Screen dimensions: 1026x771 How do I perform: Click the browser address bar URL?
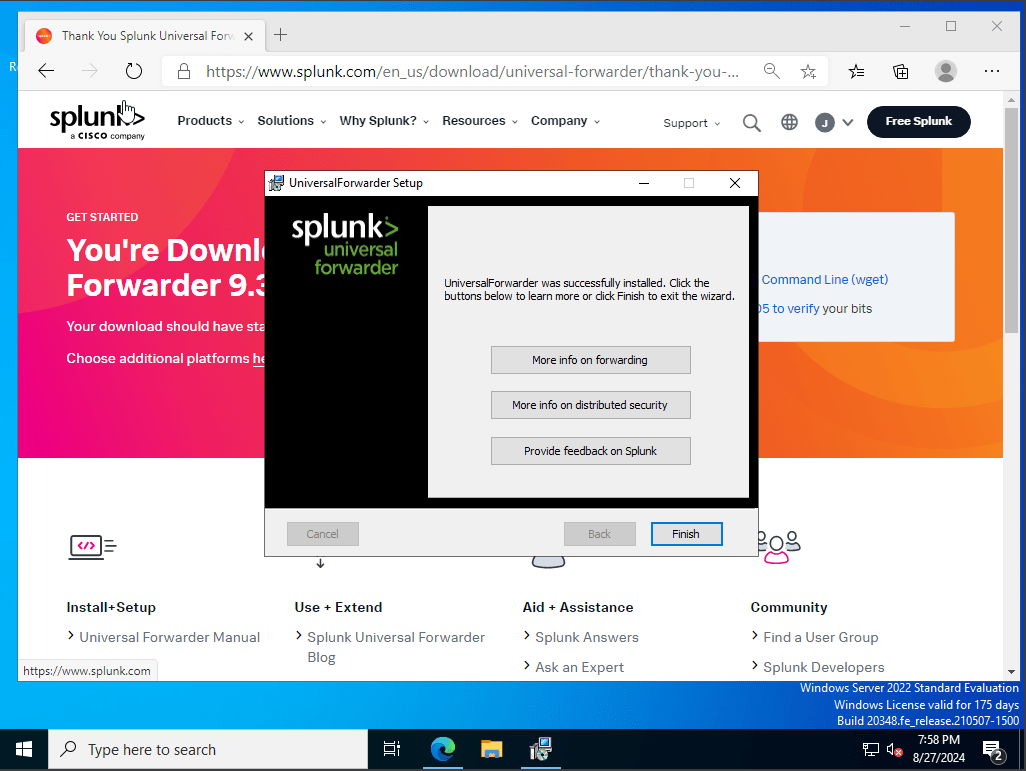coord(472,71)
